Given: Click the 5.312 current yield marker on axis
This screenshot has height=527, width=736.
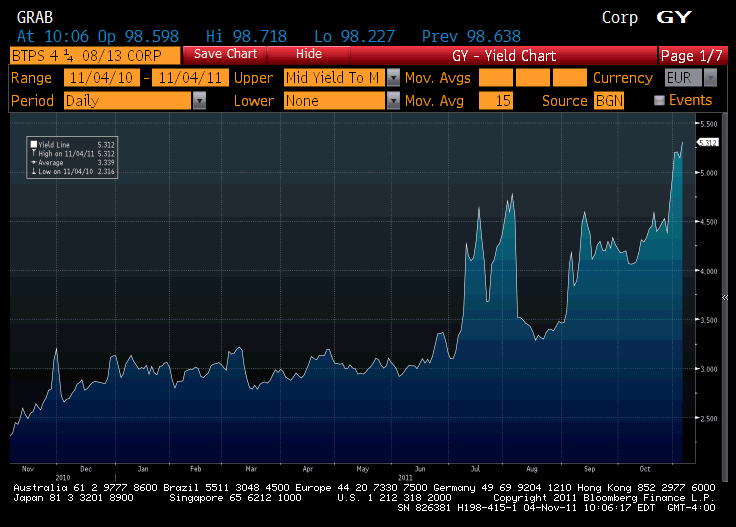Looking at the screenshot, I should pos(708,142).
